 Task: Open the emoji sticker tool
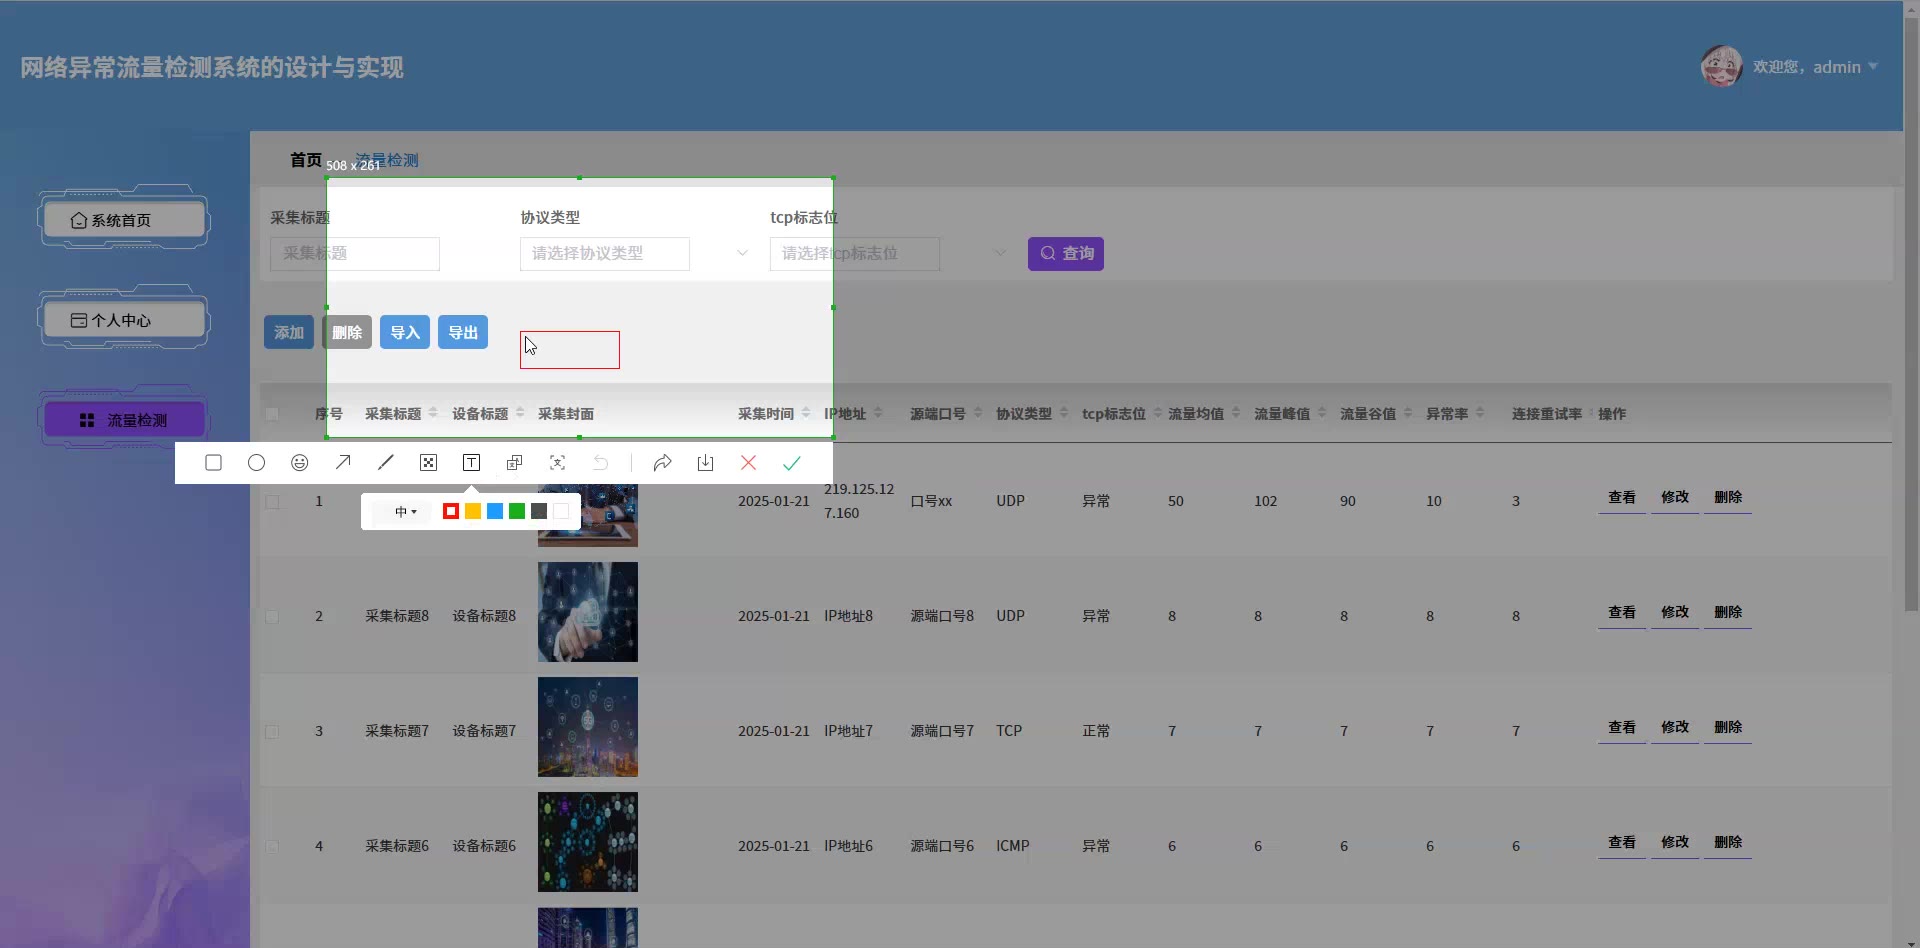tap(299, 463)
